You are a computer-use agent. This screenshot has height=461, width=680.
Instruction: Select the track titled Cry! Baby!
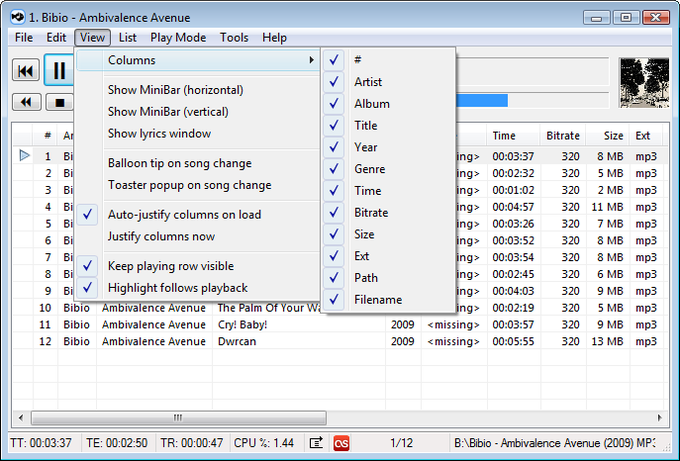pos(242,324)
